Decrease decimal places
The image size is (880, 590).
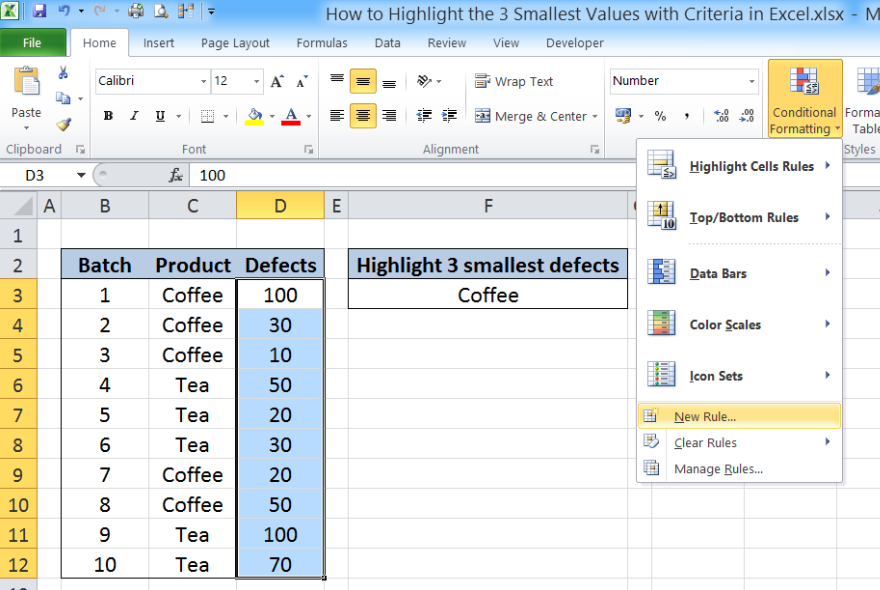click(746, 115)
